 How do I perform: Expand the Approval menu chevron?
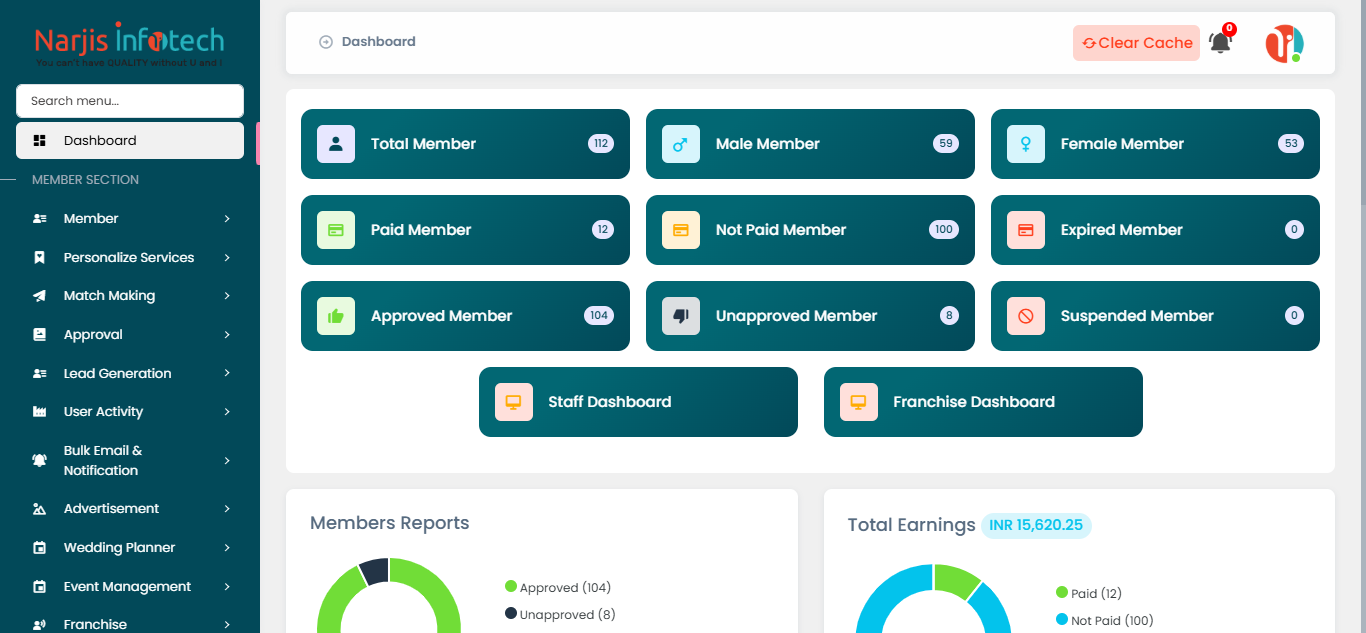[227, 335]
